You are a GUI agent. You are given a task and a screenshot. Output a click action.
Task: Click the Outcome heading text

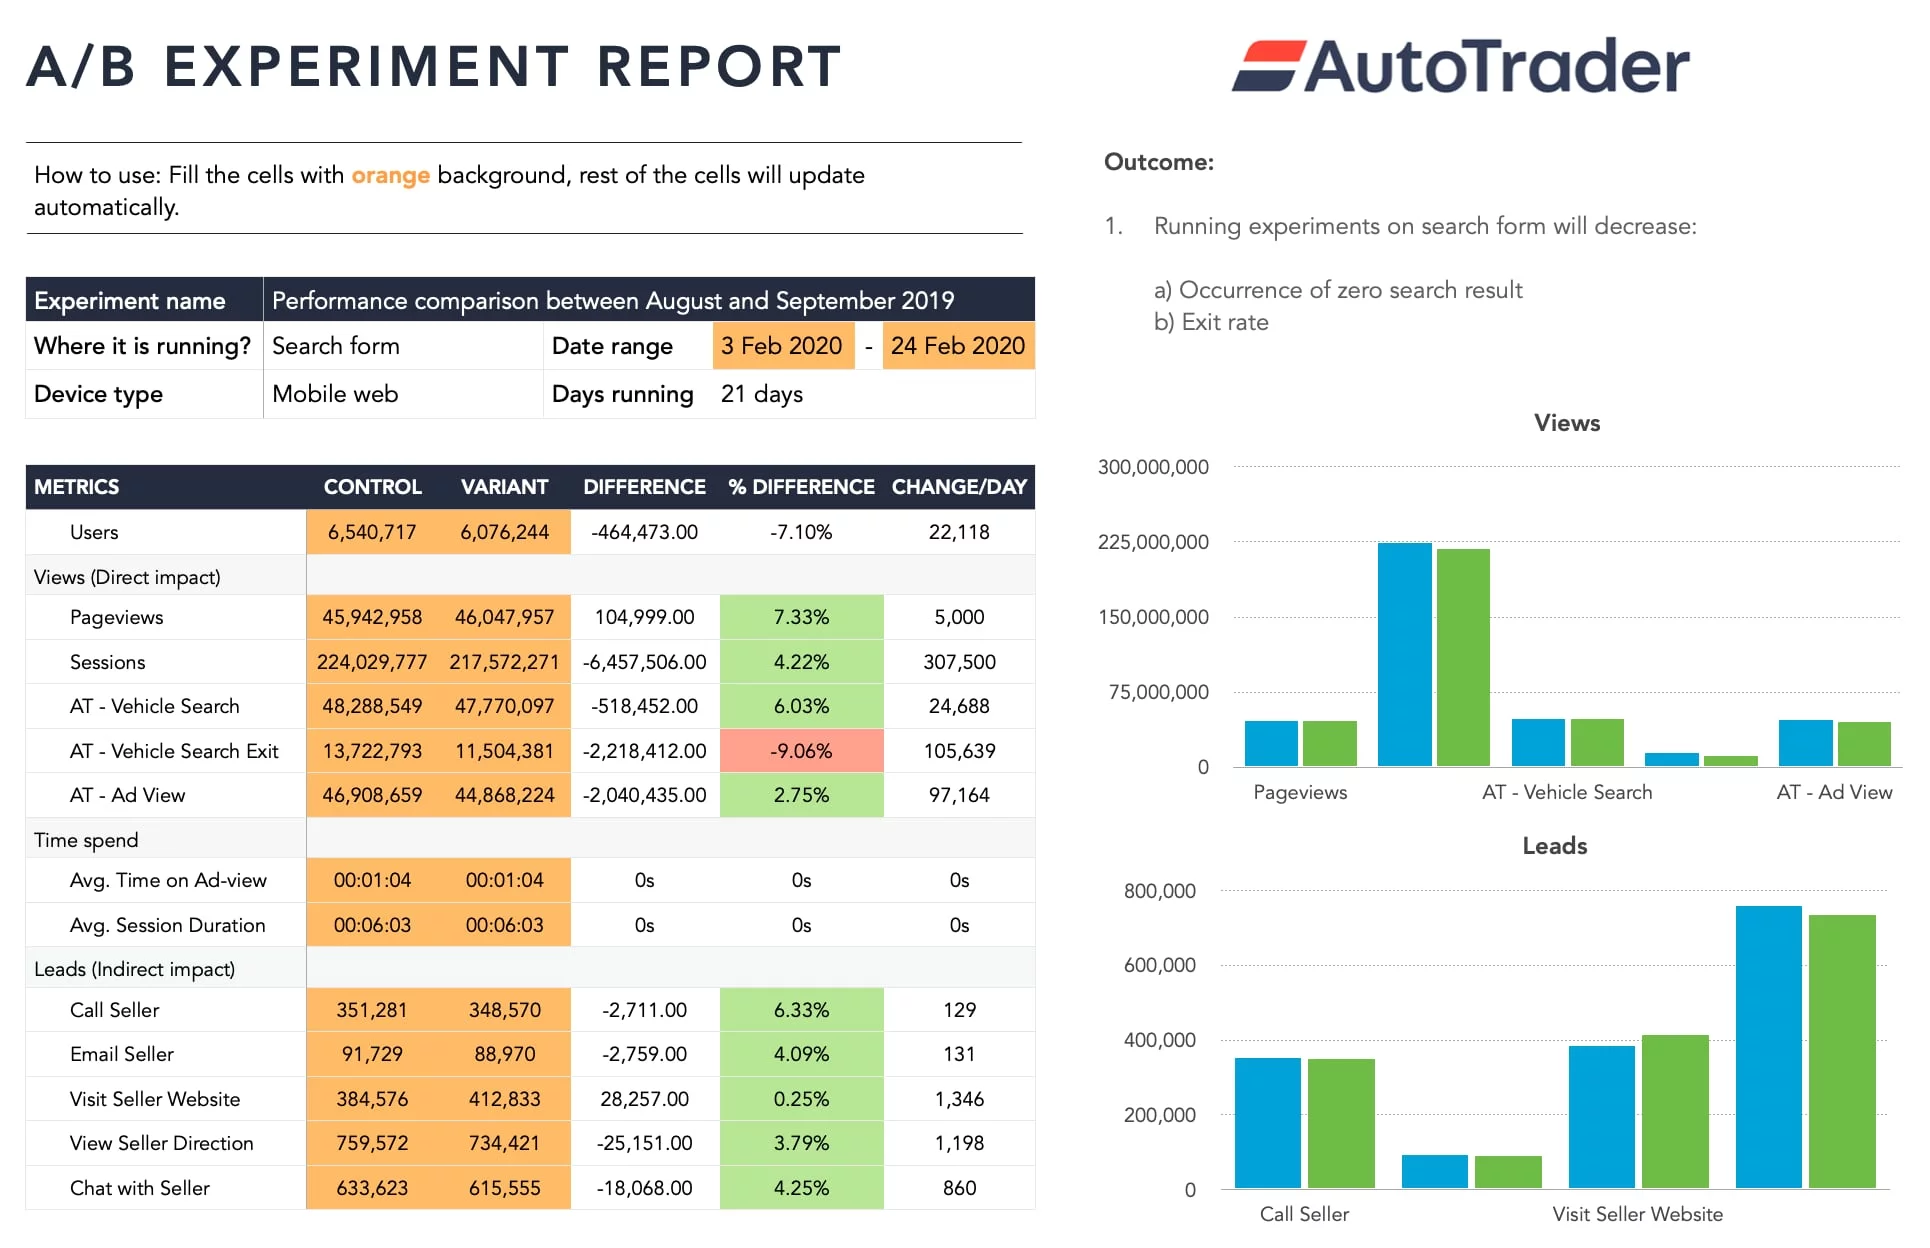(1158, 162)
